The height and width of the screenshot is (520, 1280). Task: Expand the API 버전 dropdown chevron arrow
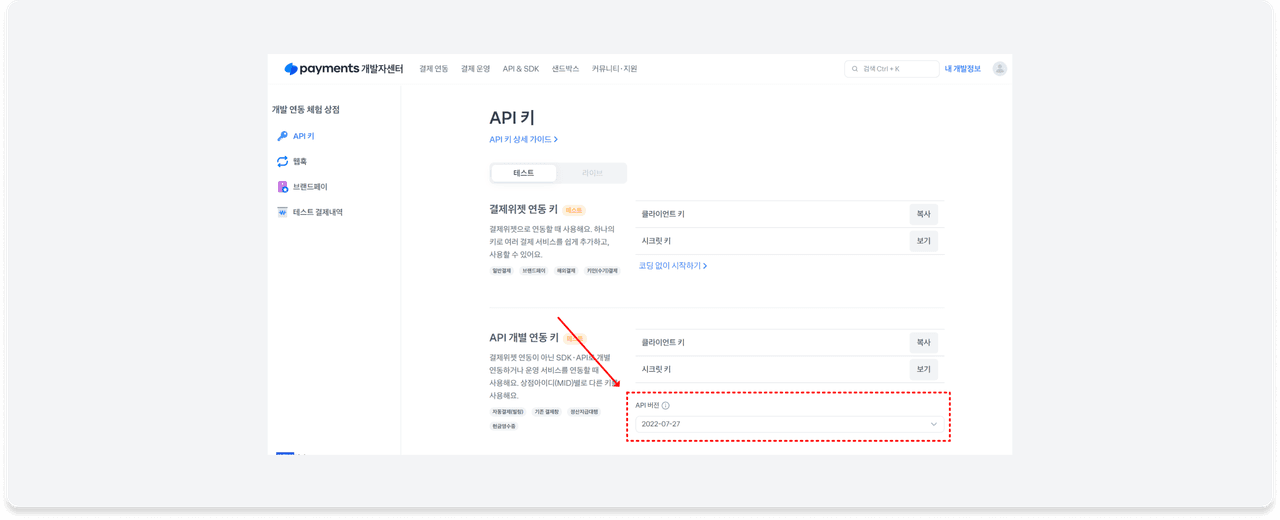(934, 424)
